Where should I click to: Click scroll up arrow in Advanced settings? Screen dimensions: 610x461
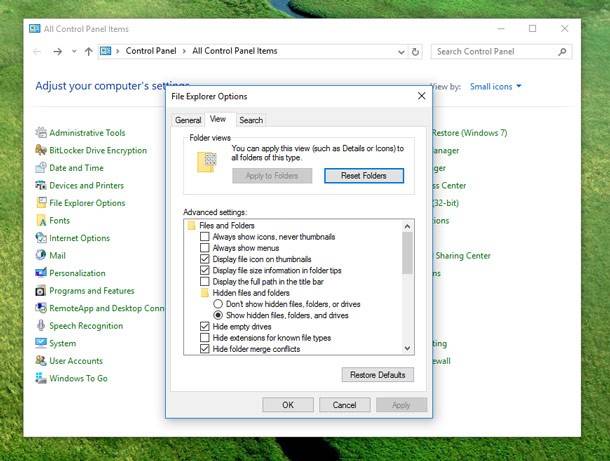pos(407,226)
